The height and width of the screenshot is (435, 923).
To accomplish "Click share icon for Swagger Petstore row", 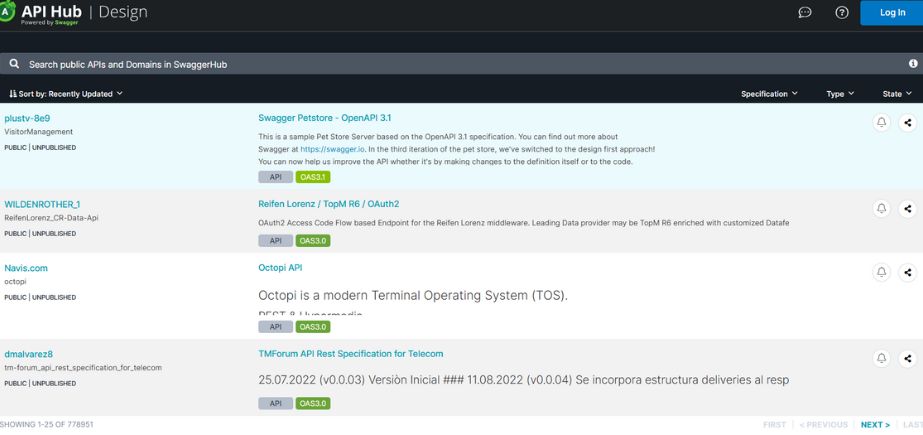I will 908,122.
